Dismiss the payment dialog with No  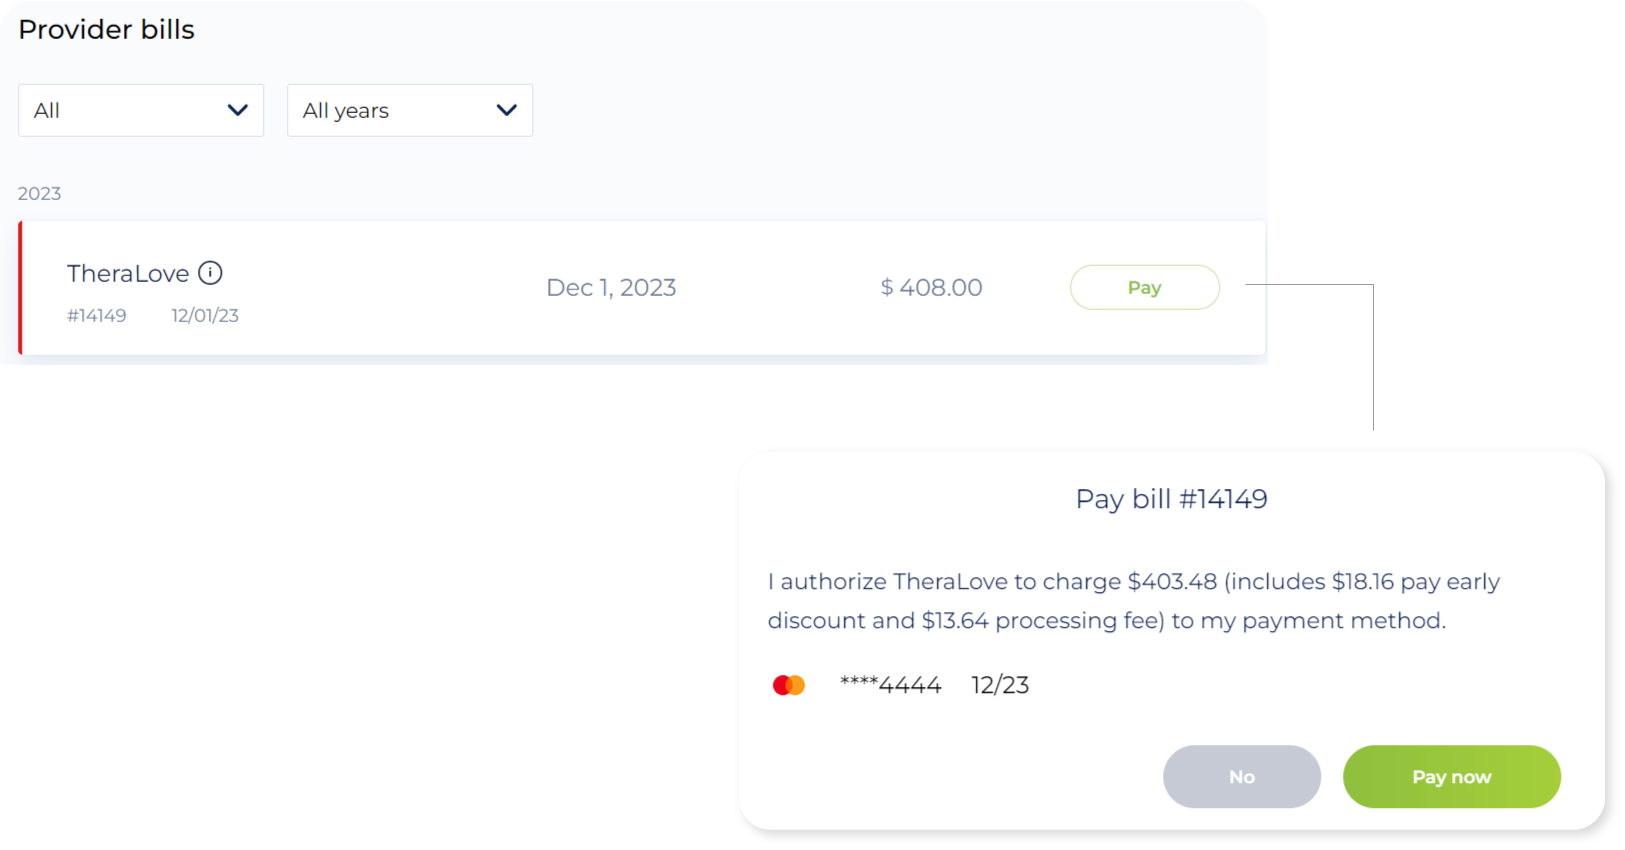pyautogui.click(x=1241, y=776)
